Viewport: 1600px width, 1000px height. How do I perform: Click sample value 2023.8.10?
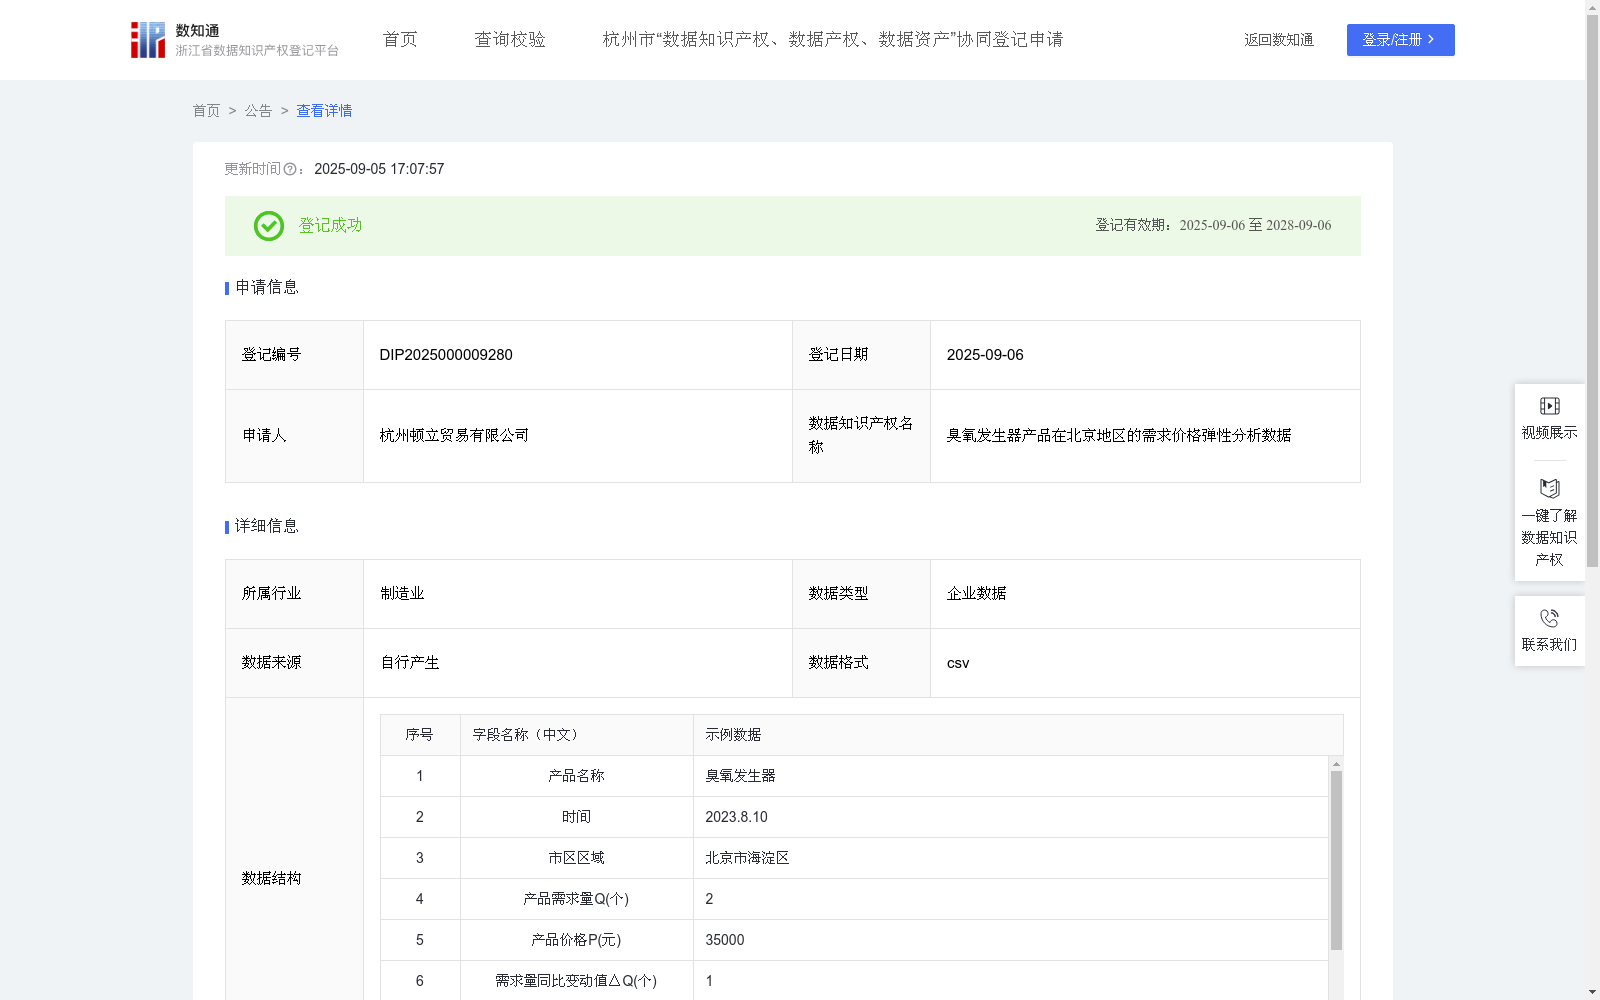click(x=736, y=817)
